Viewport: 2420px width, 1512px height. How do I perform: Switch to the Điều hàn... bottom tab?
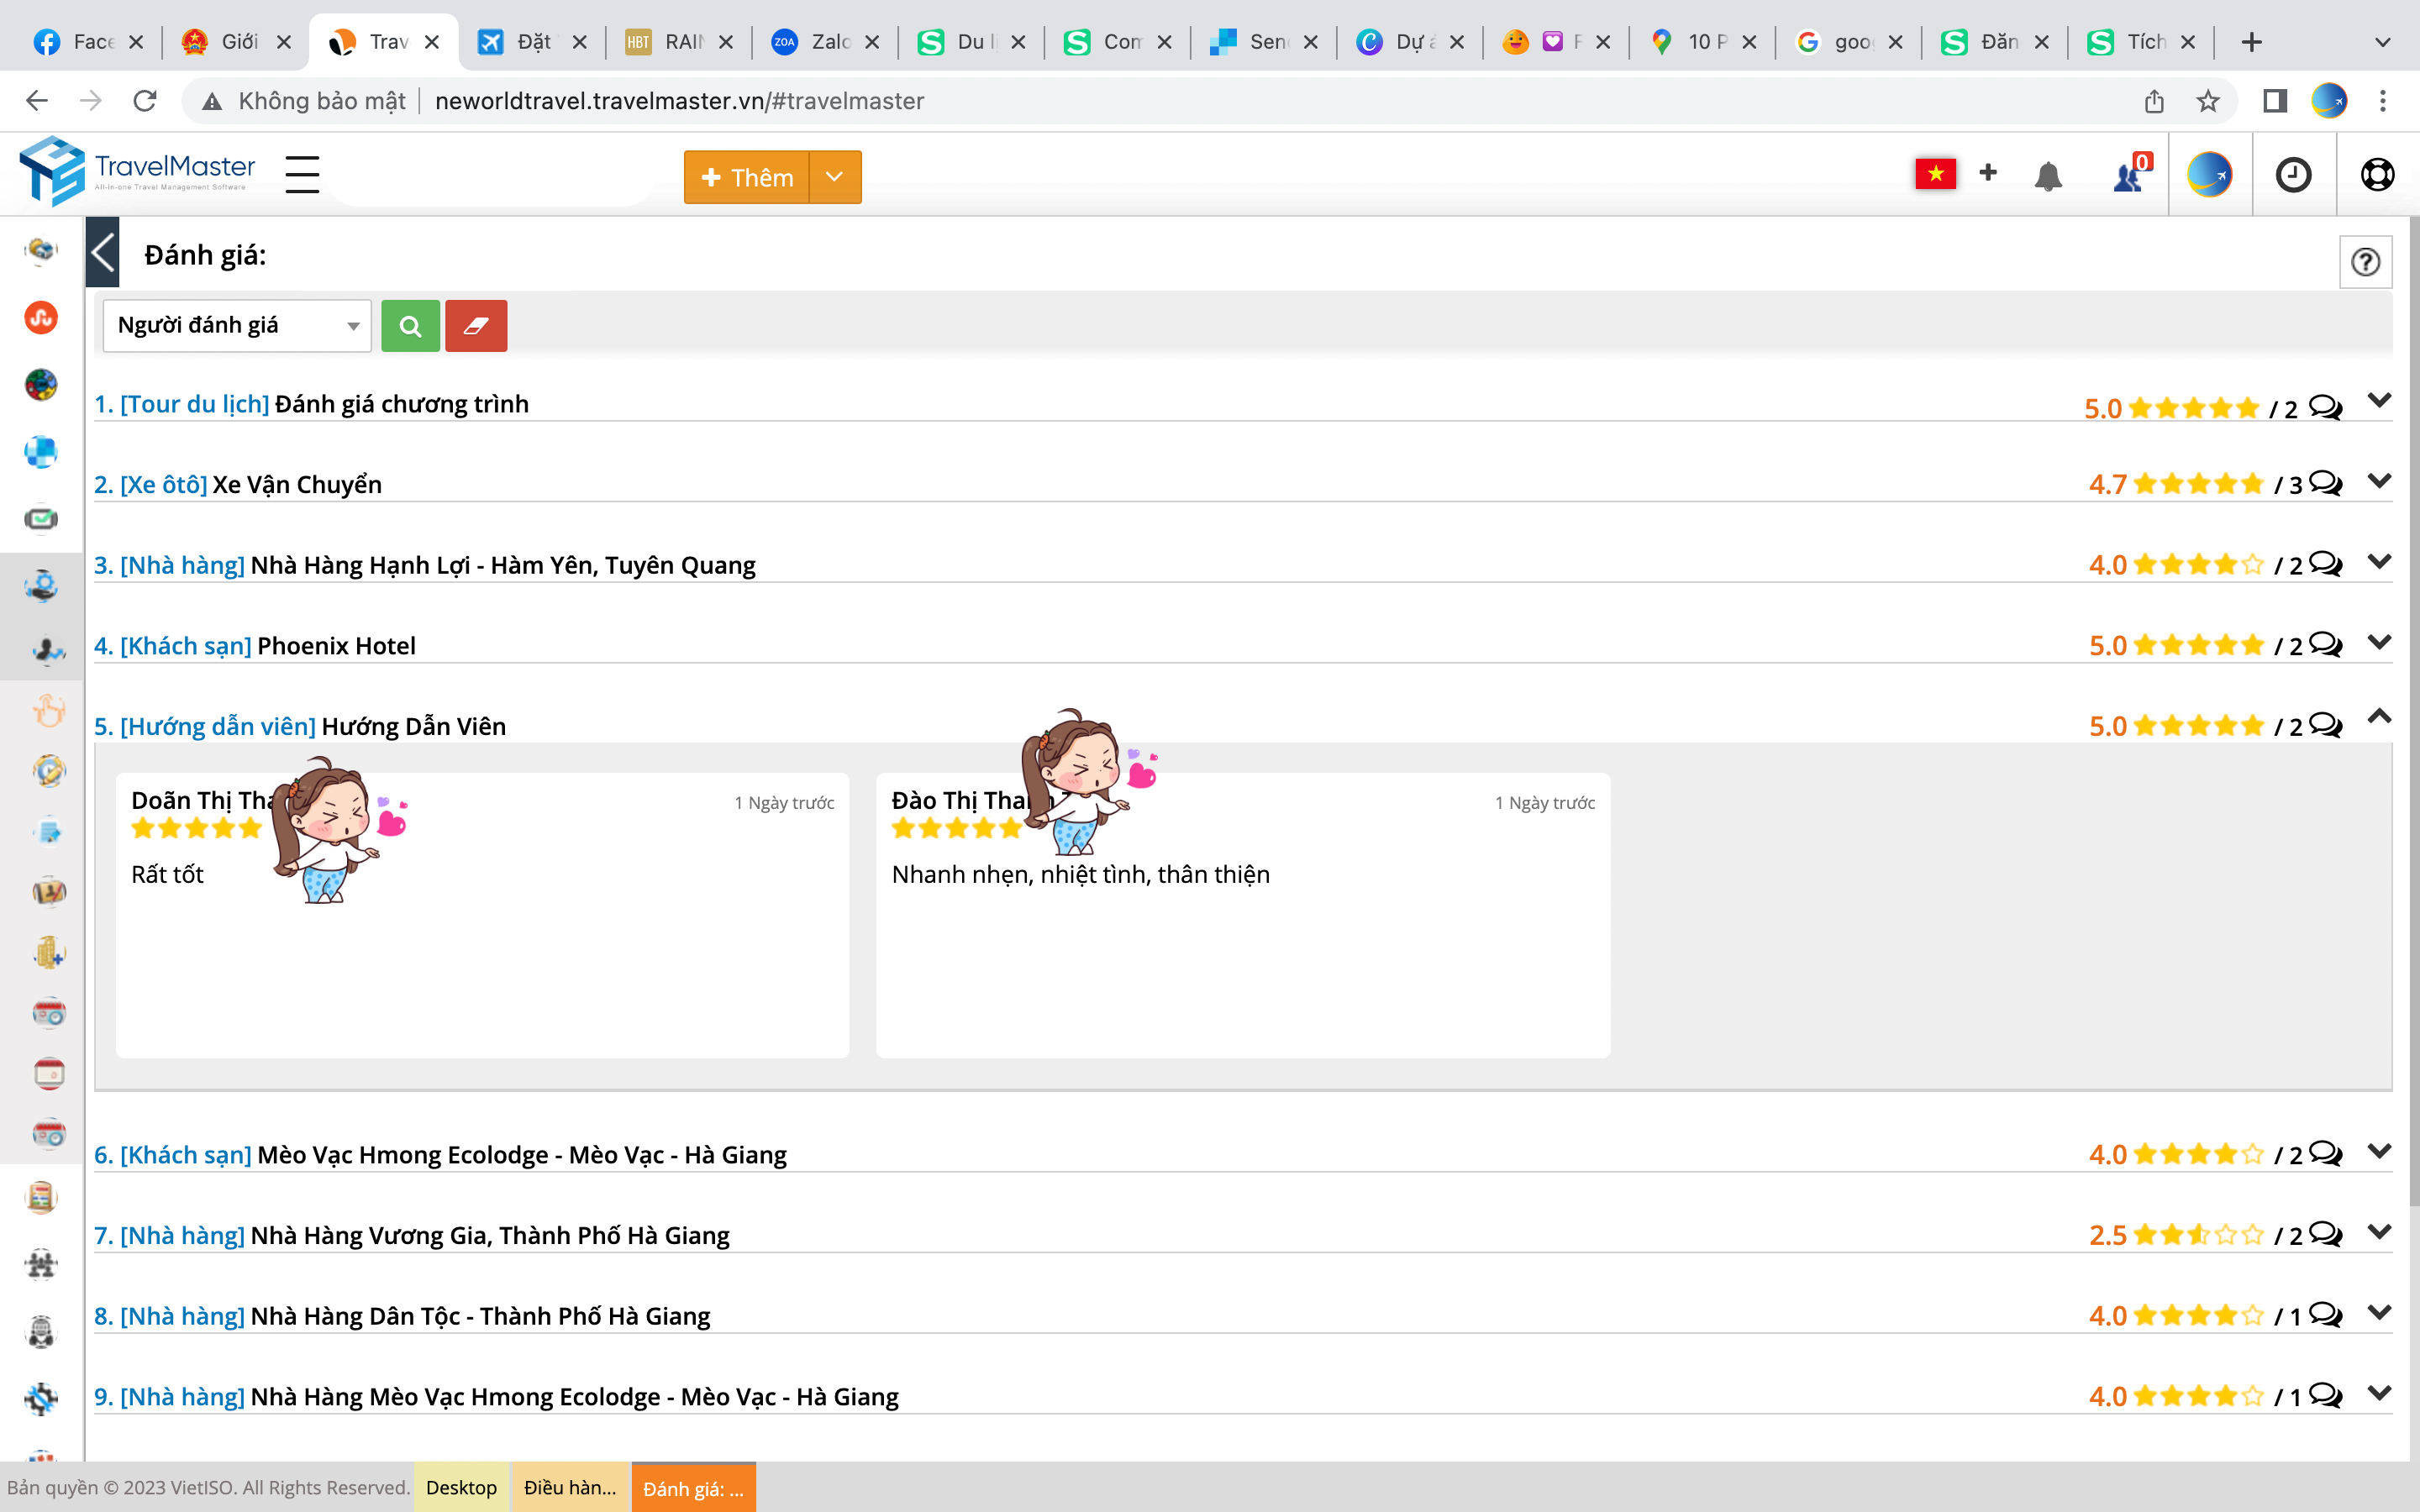pyautogui.click(x=570, y=1488)
